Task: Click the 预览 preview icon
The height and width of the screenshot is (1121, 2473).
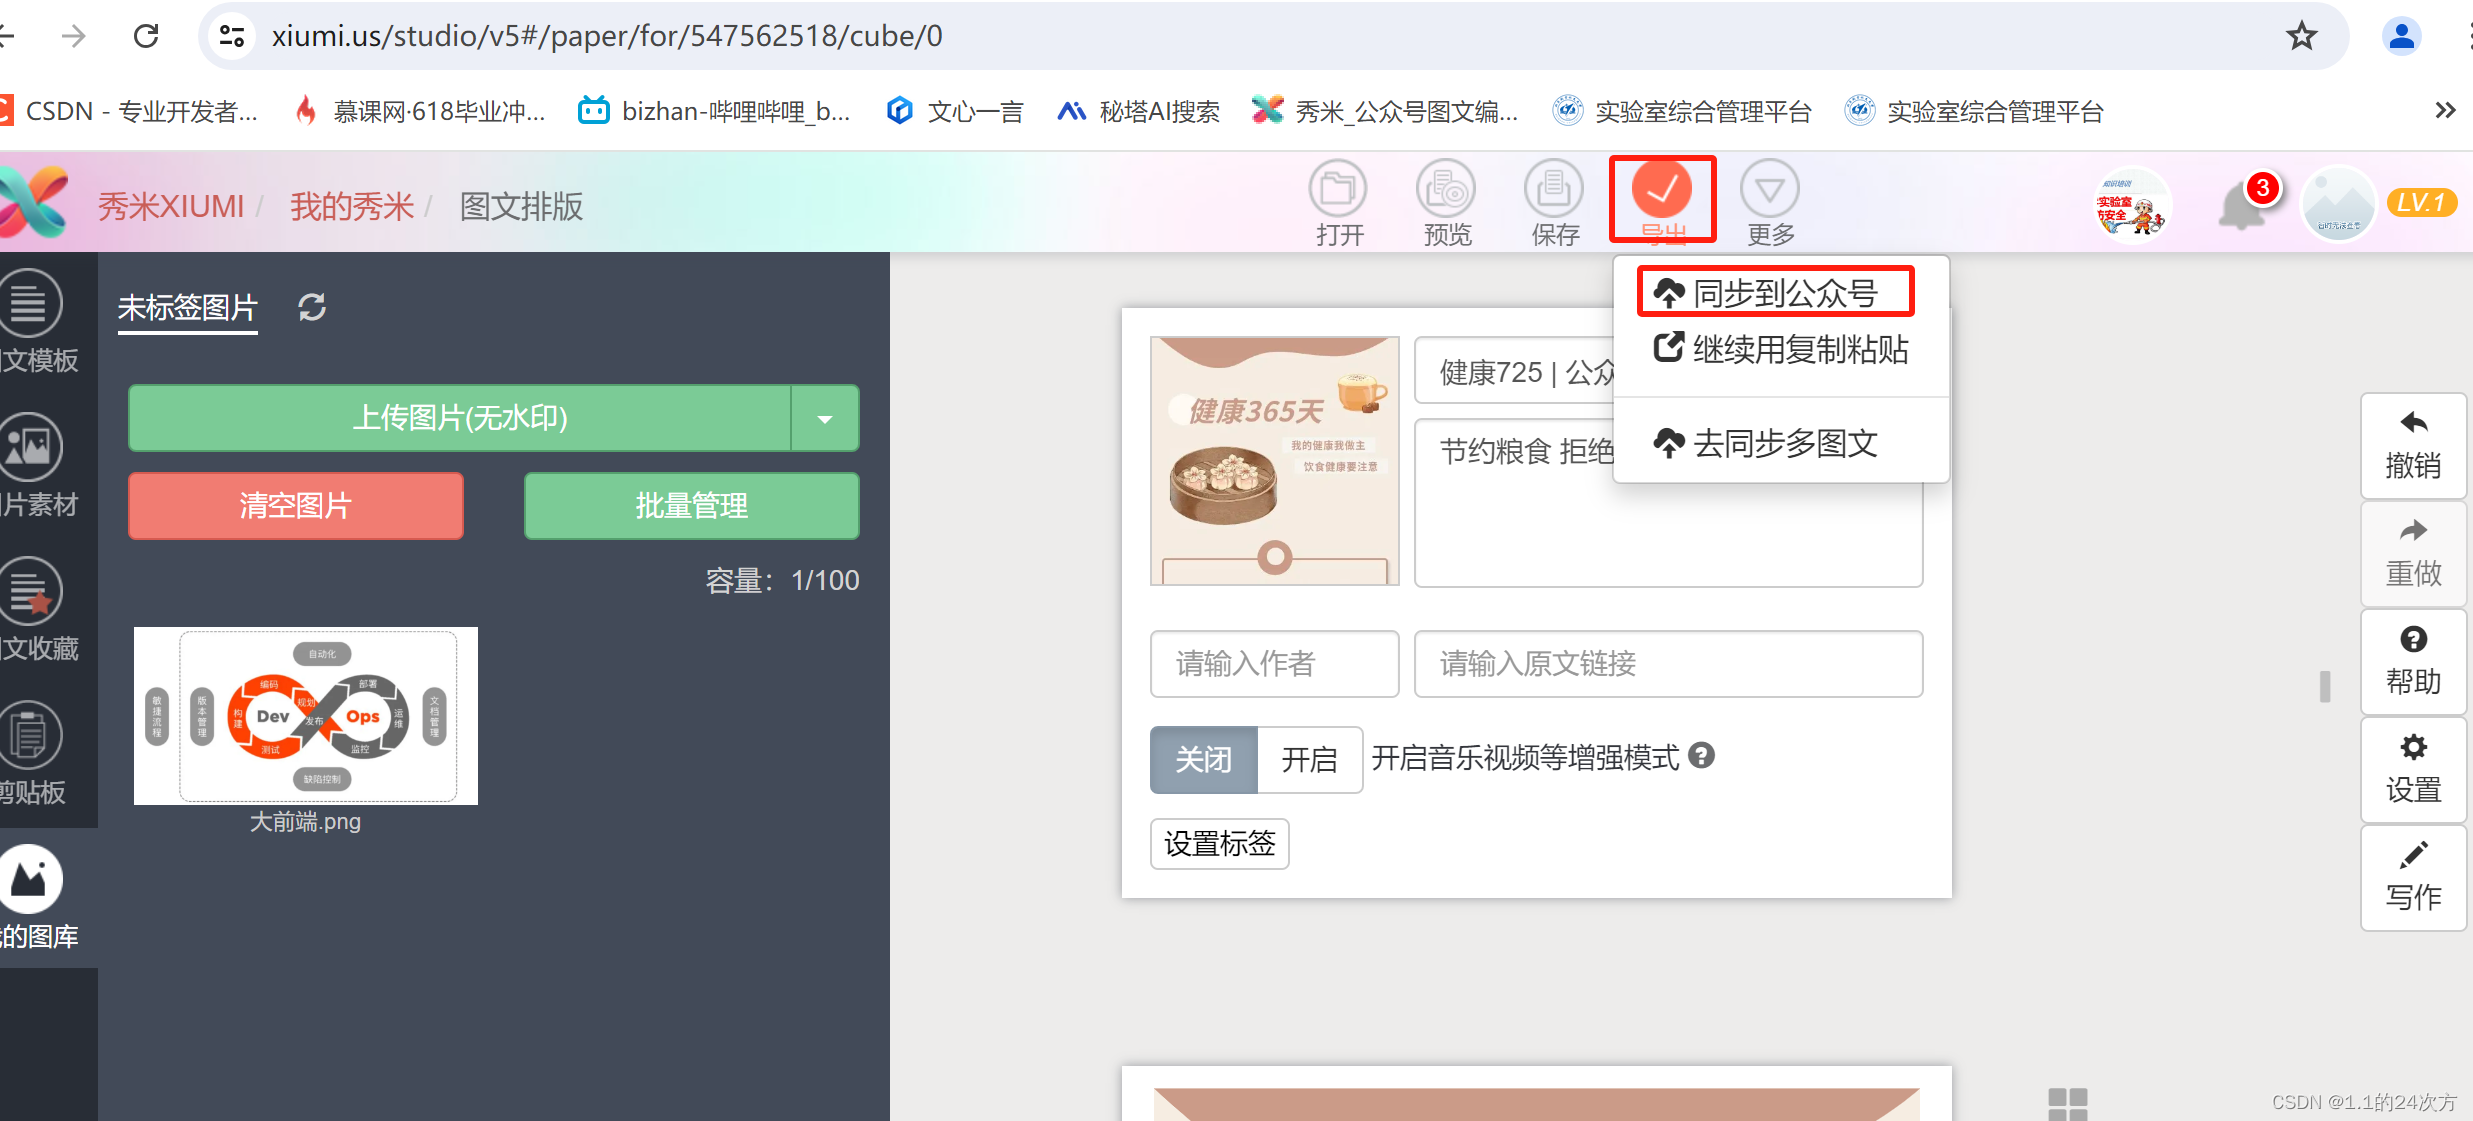Action: pyautogui.click(x=1446, y=190)
